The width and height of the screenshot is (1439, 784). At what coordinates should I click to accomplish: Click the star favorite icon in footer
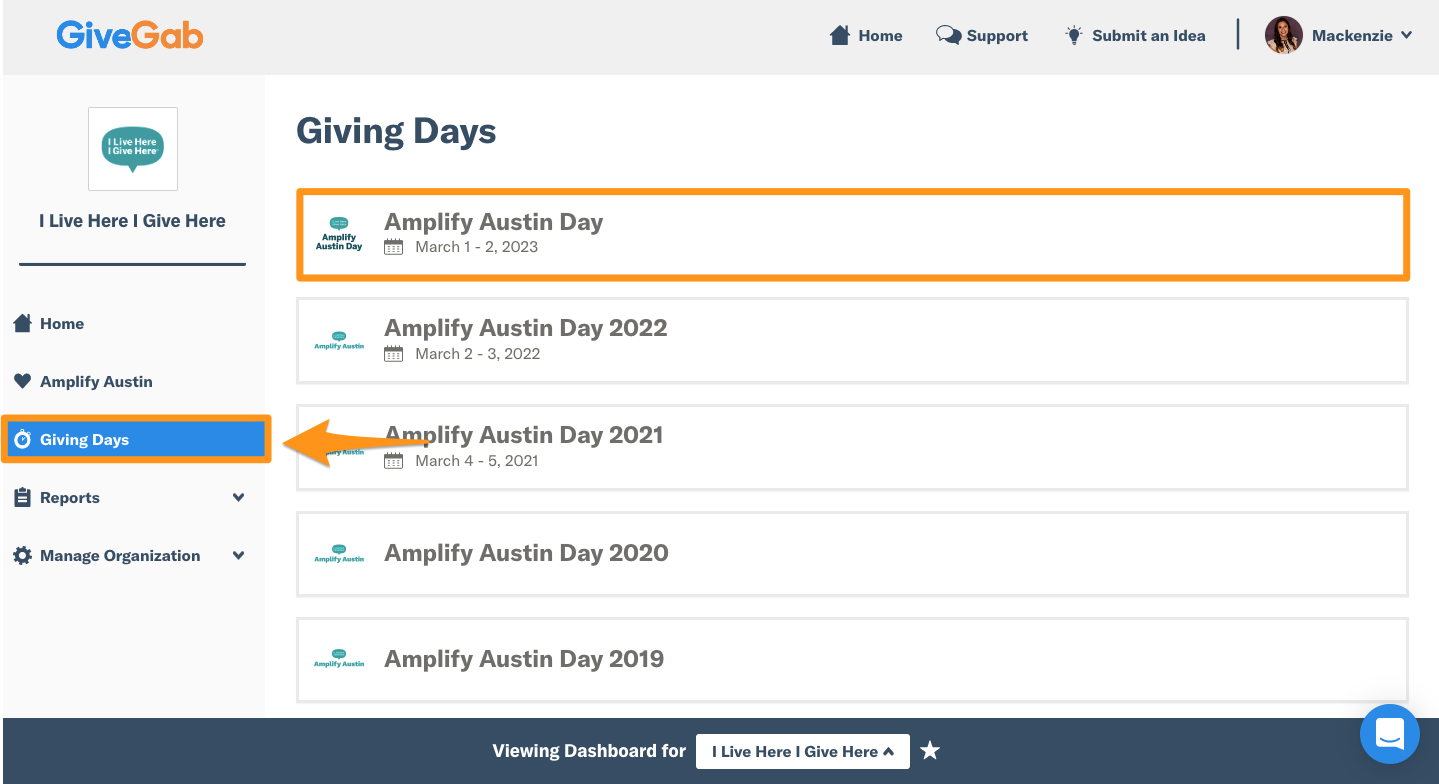pos(930,751)
